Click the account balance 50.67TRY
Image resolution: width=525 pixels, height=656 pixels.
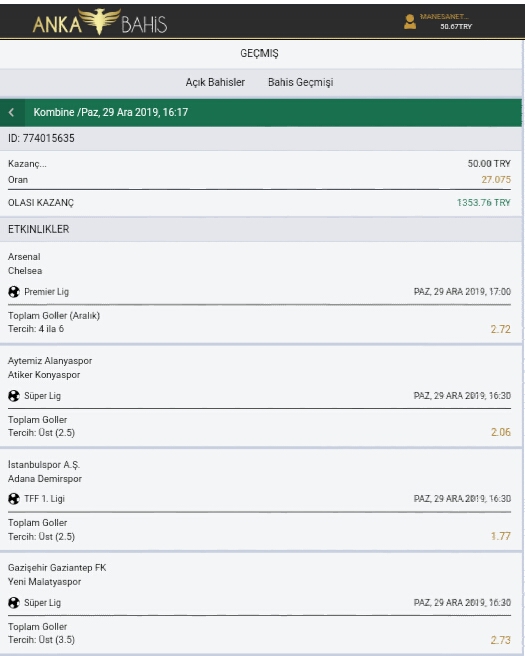[456, 26]
